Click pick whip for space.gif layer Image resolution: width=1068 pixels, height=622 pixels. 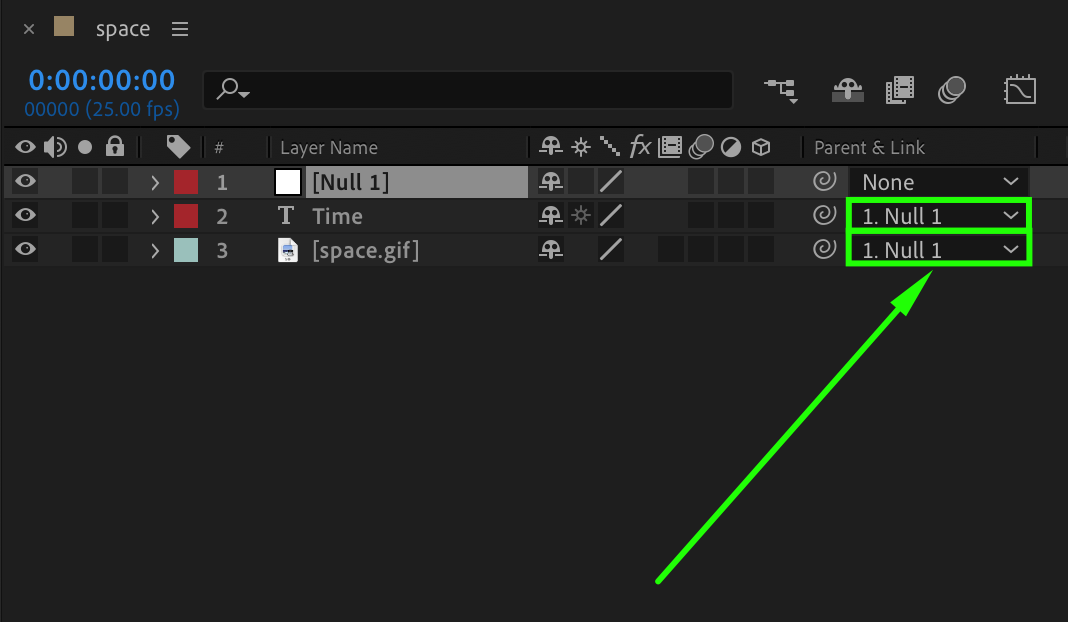point(824,250)
